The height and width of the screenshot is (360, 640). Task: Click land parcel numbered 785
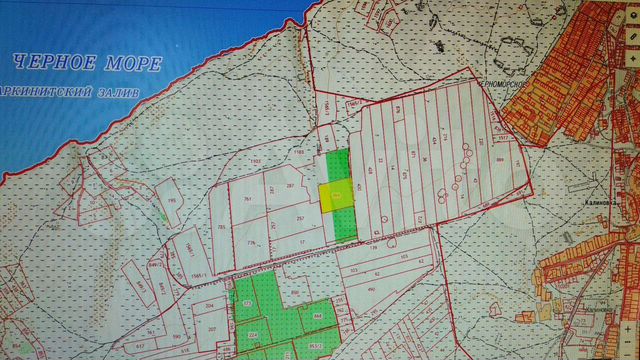221,228
